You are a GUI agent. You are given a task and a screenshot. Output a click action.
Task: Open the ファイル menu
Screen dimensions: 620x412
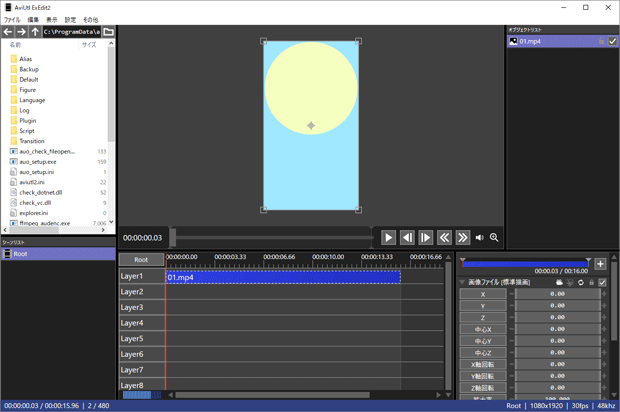pos(12,20)
